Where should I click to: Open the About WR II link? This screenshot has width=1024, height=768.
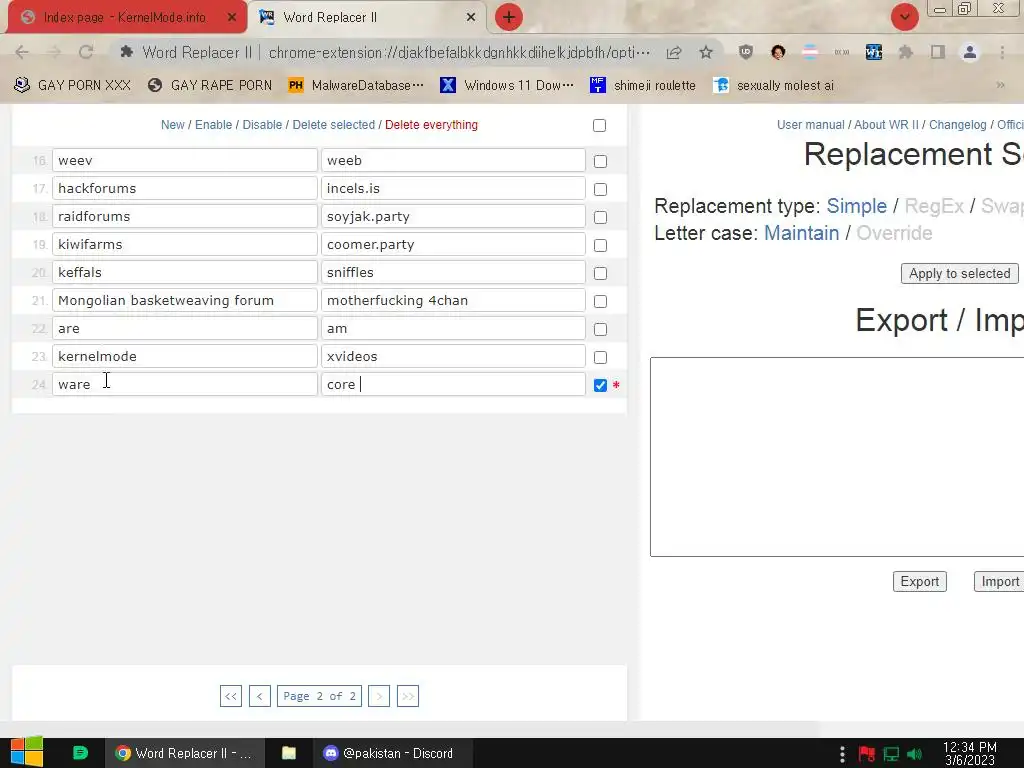(x=886, y=125)
